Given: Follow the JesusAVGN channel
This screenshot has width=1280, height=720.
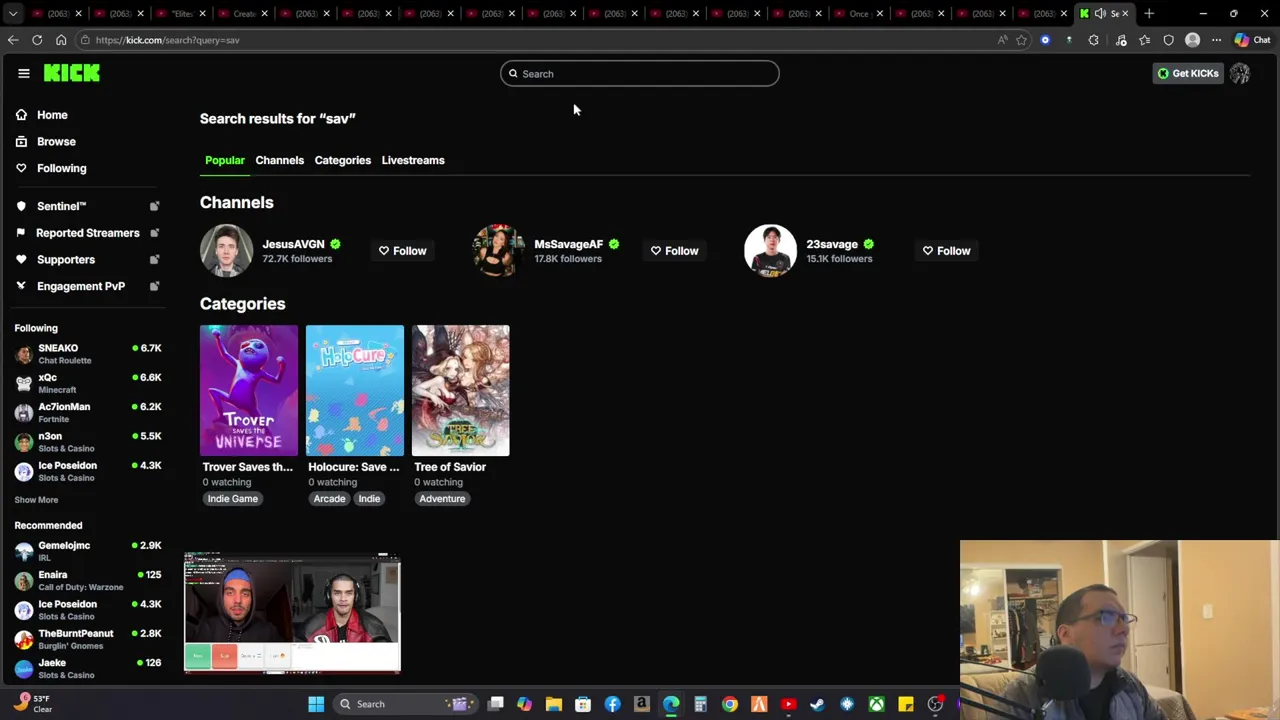Looking at the screenshot, I should 402,251.
